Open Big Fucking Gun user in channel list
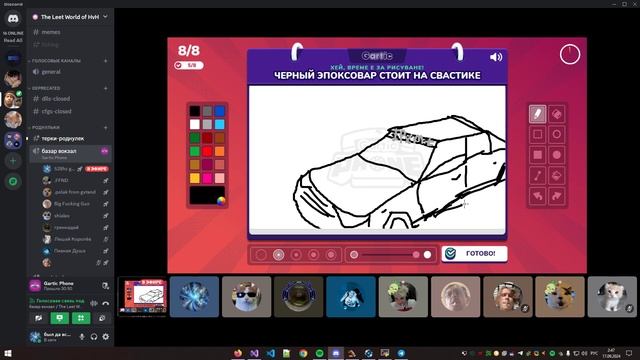640x360 pixels. click(x=71, y=204)
